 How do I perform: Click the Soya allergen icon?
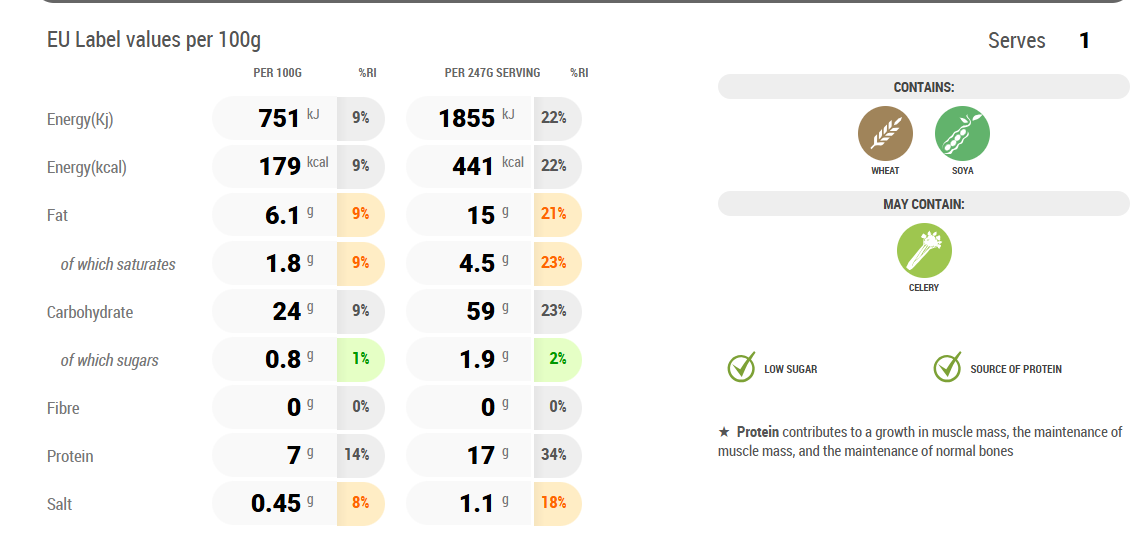pyautogui.click(x=962, y=133)
